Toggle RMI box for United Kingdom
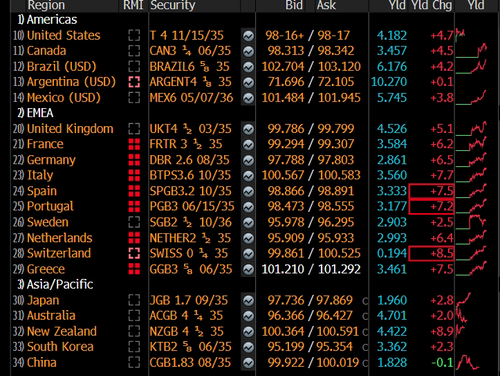Screen dimensions: 500x376 pyautogui.click(x=134, y=129)
